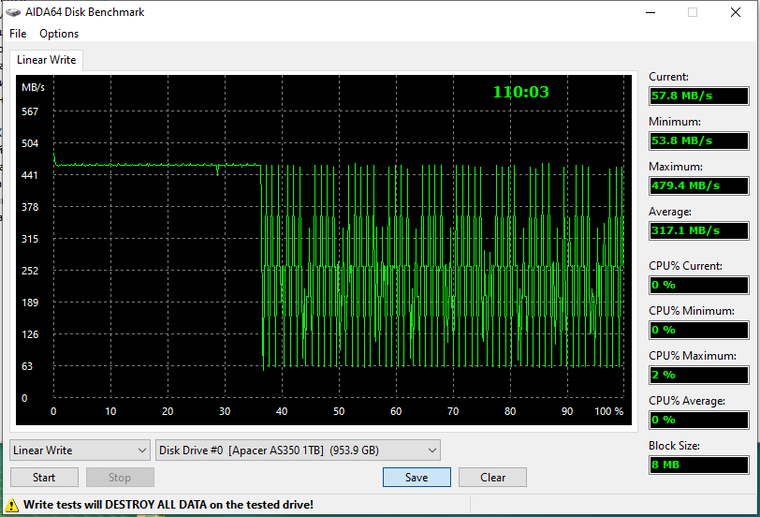760x517 pixels.
Task: Click the elapsed timer 110:03 on graph
Action: coord(521,92)
